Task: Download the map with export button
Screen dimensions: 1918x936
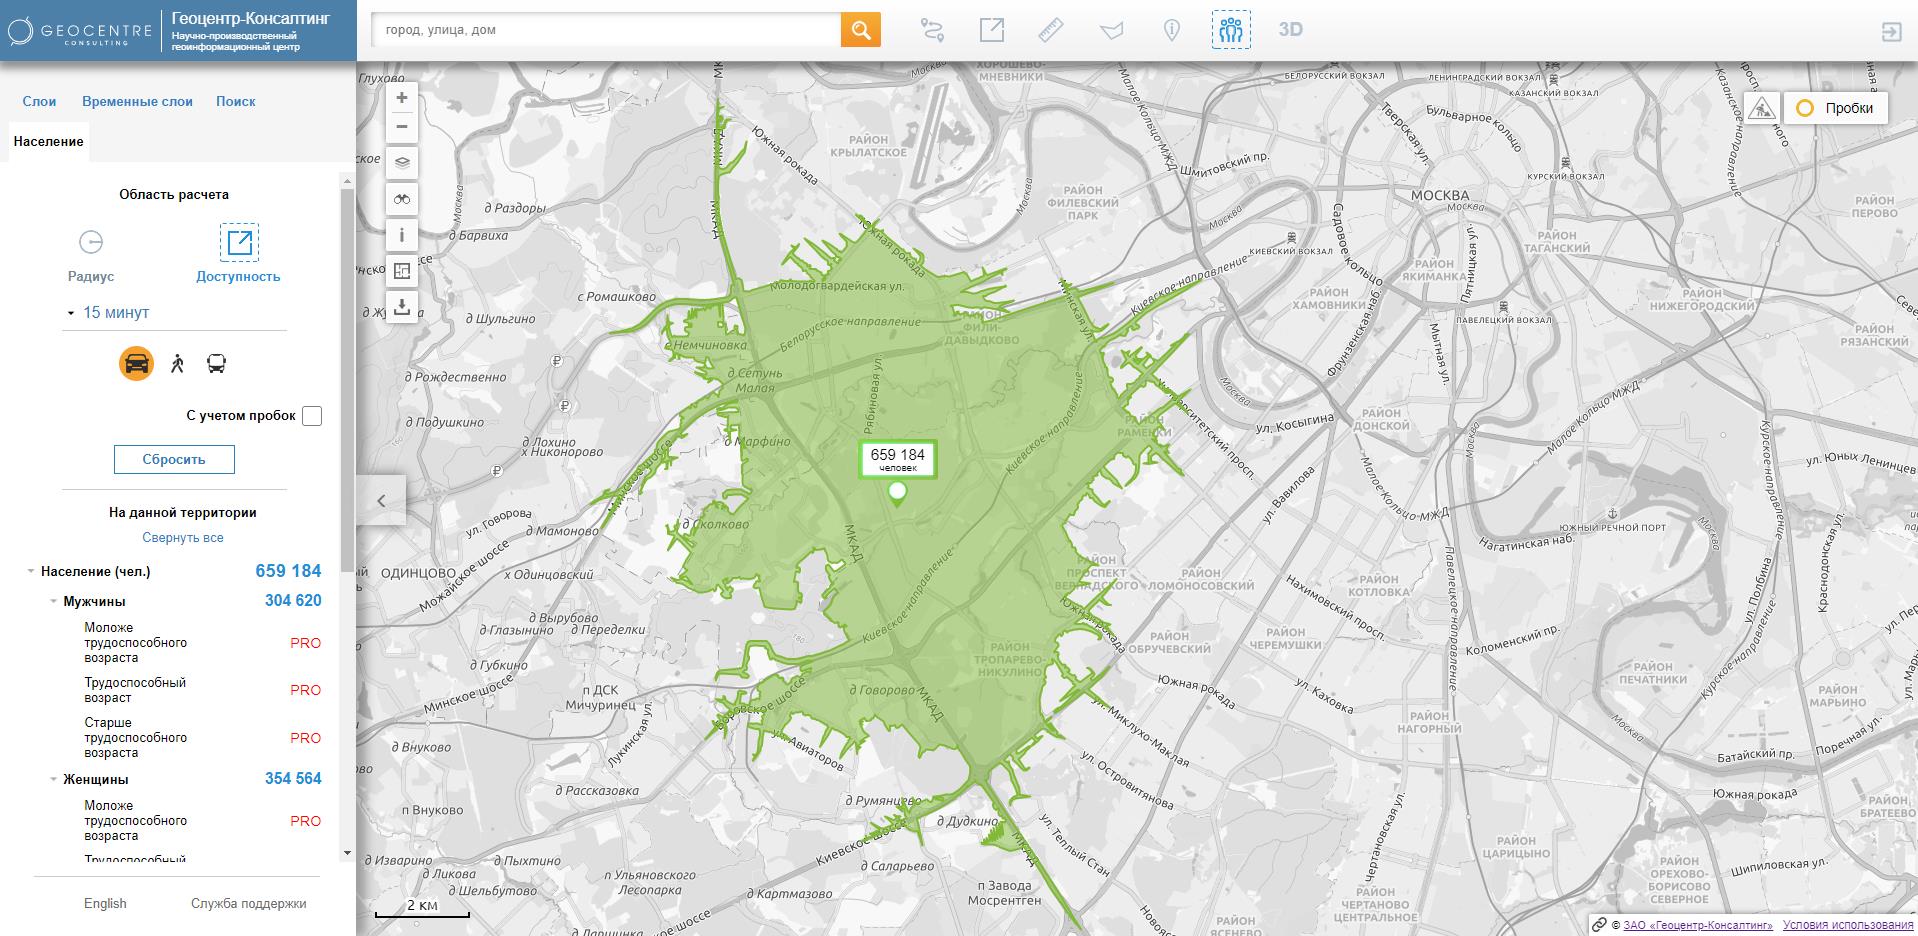Action: [402, 306]
